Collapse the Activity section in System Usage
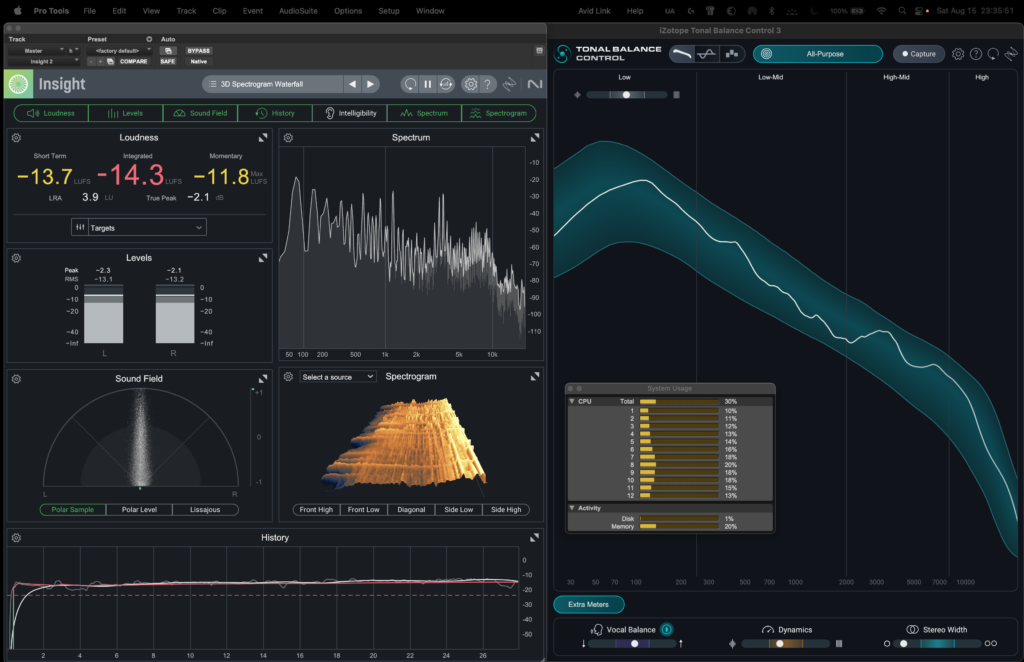 (572, 508)
